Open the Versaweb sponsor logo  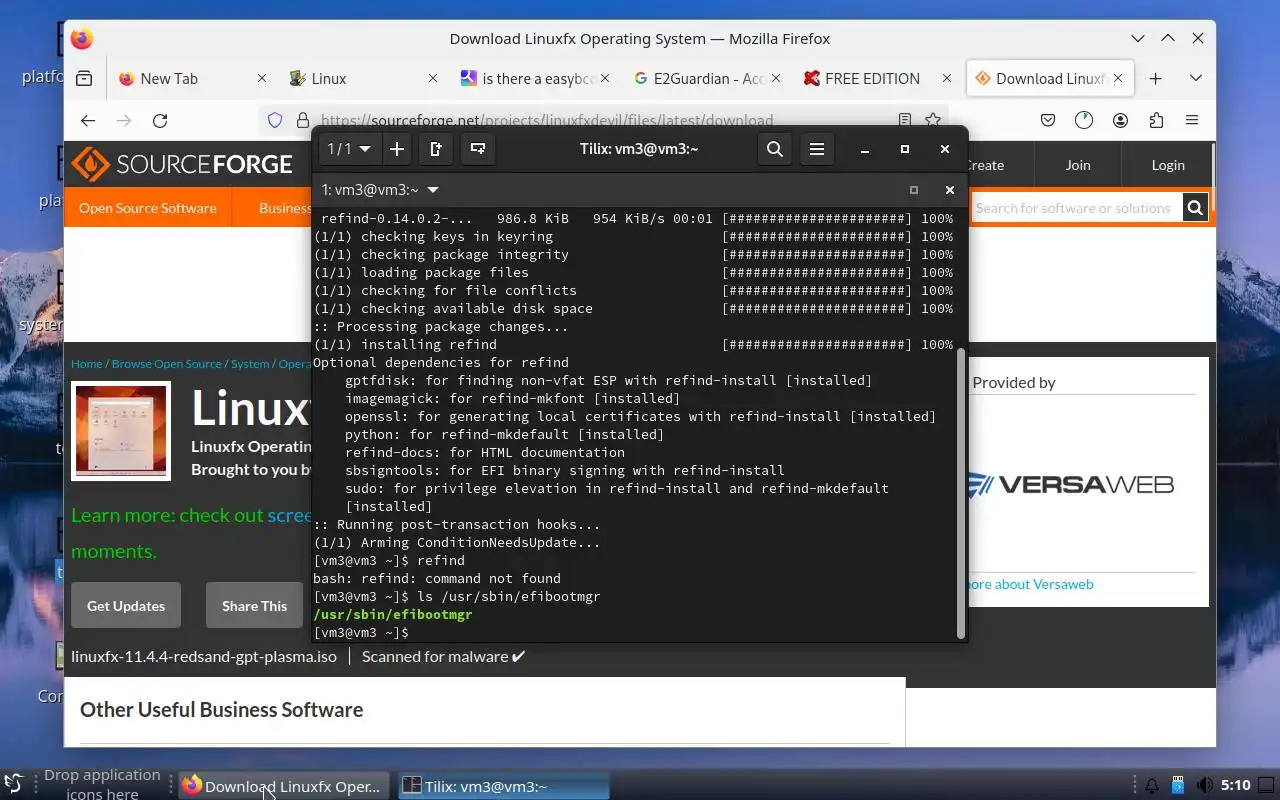1070,485
